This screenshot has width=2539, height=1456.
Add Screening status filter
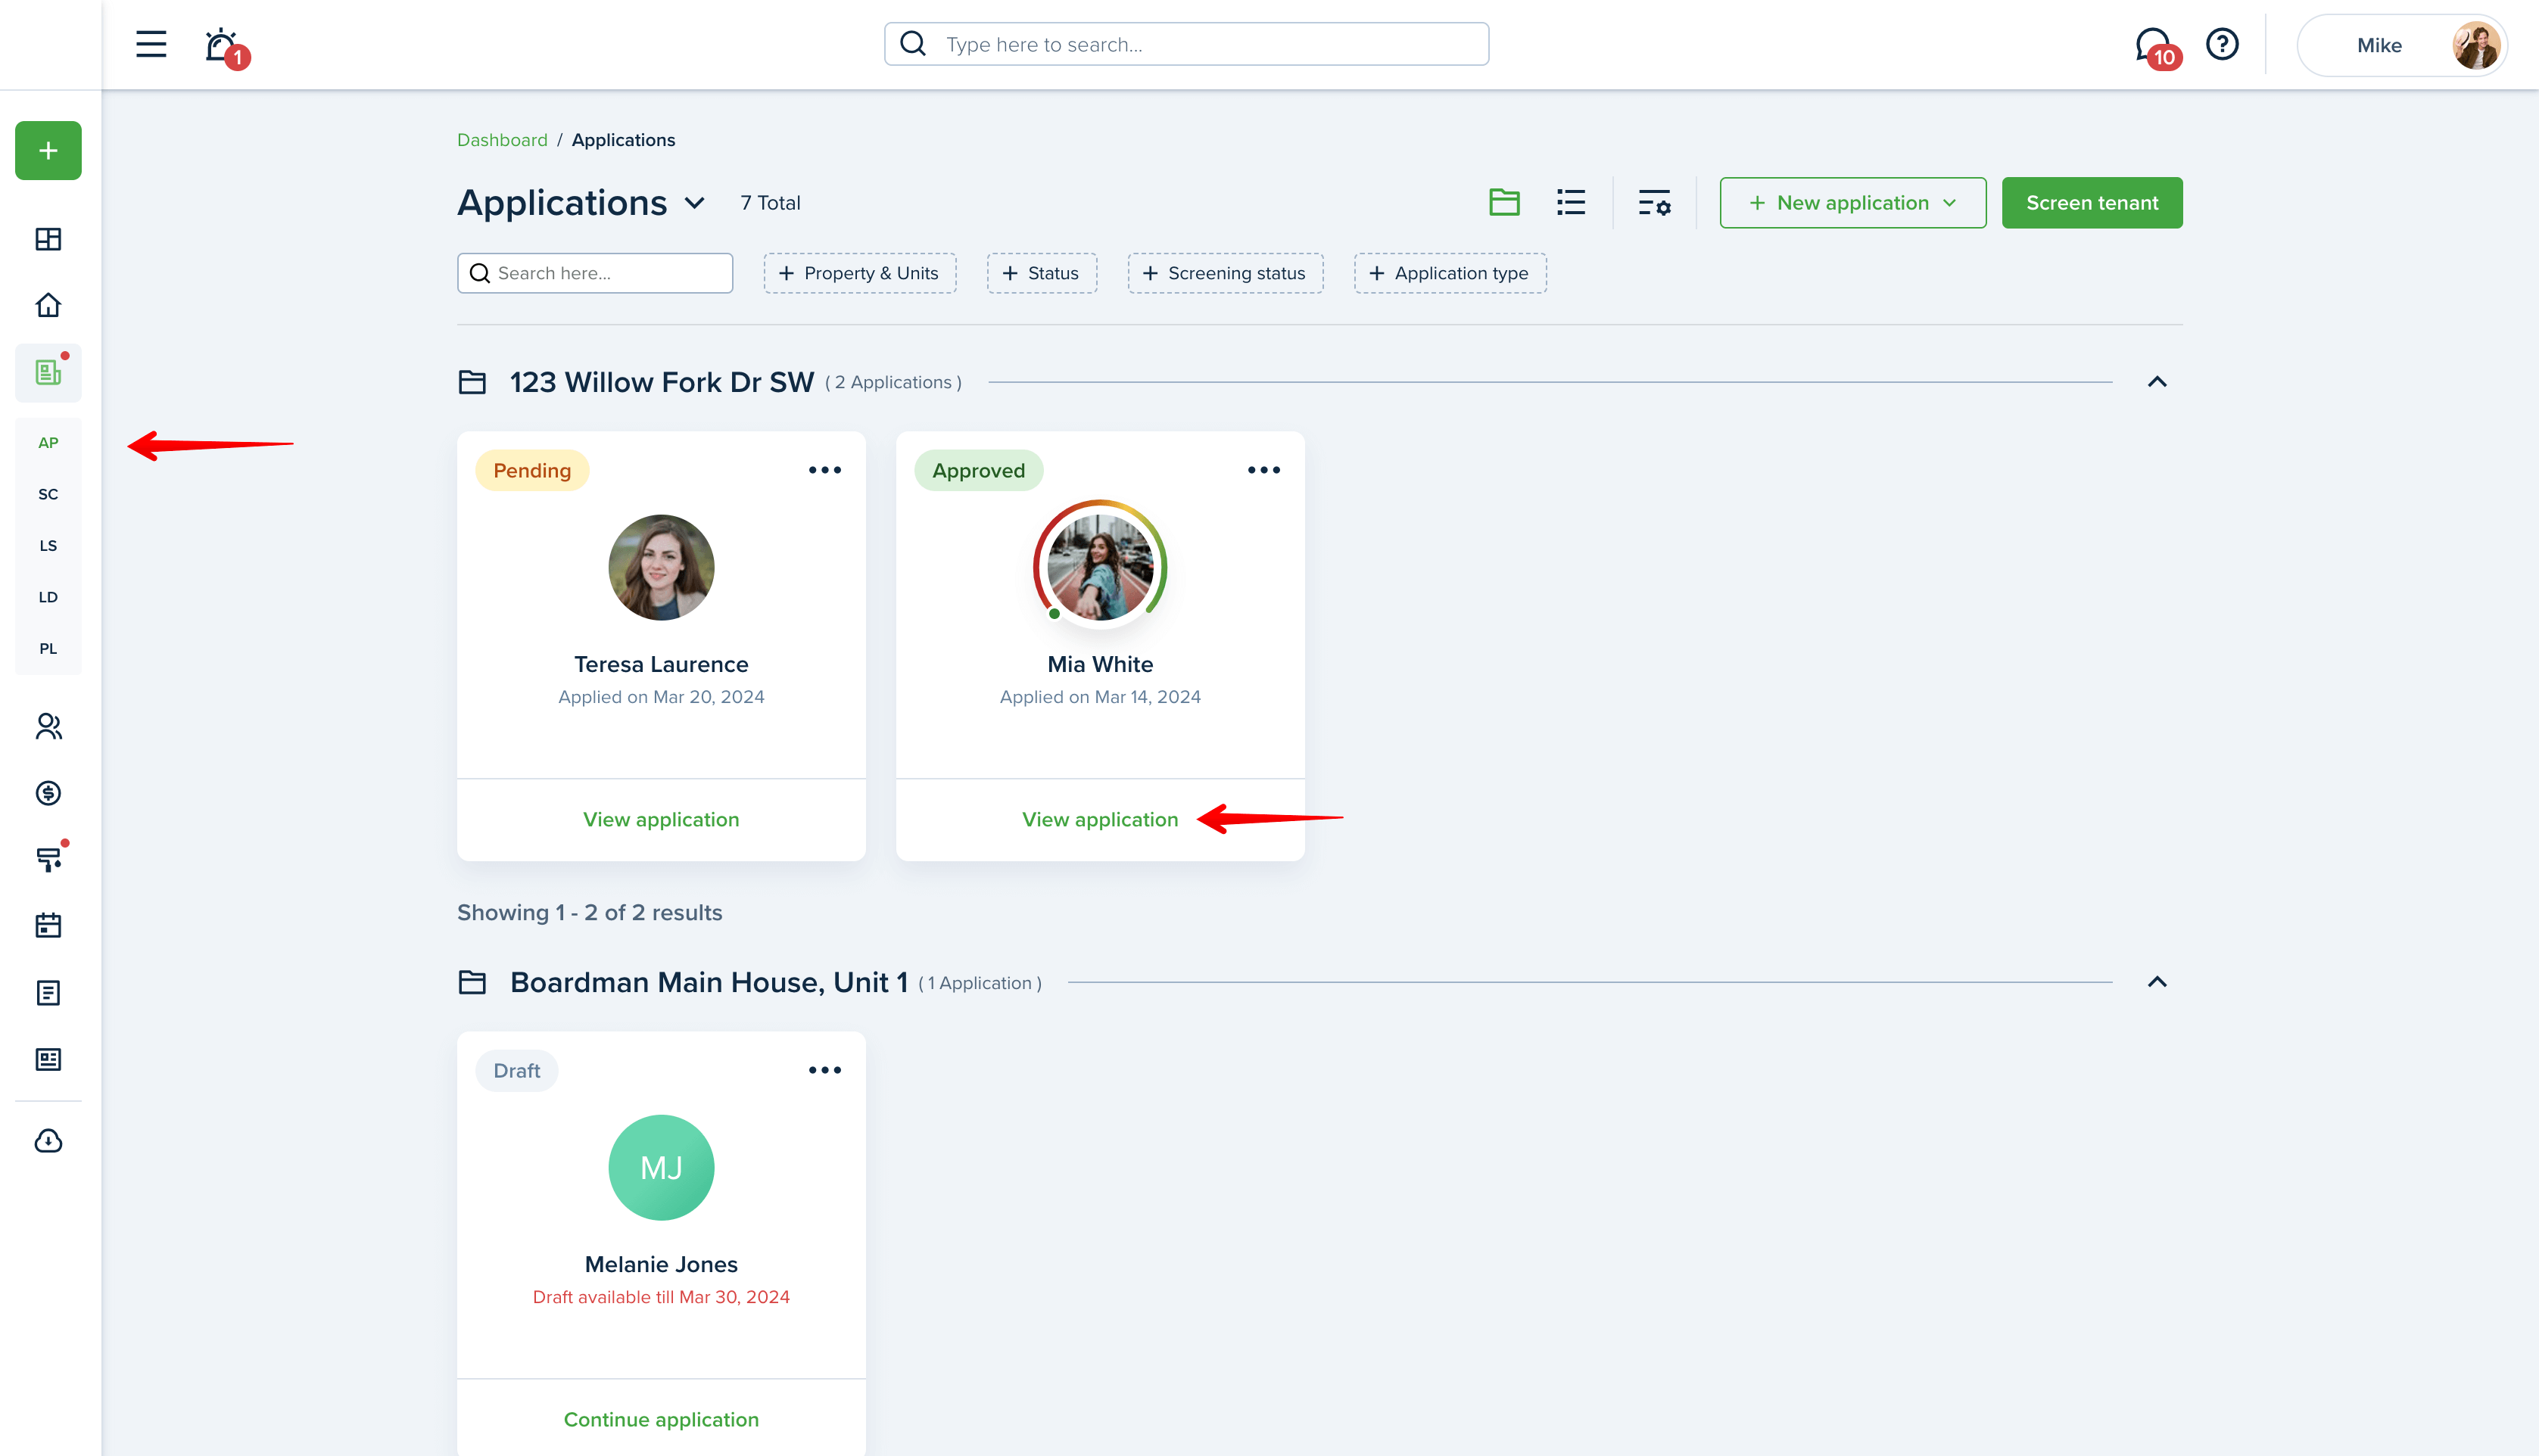[1225, 273]
